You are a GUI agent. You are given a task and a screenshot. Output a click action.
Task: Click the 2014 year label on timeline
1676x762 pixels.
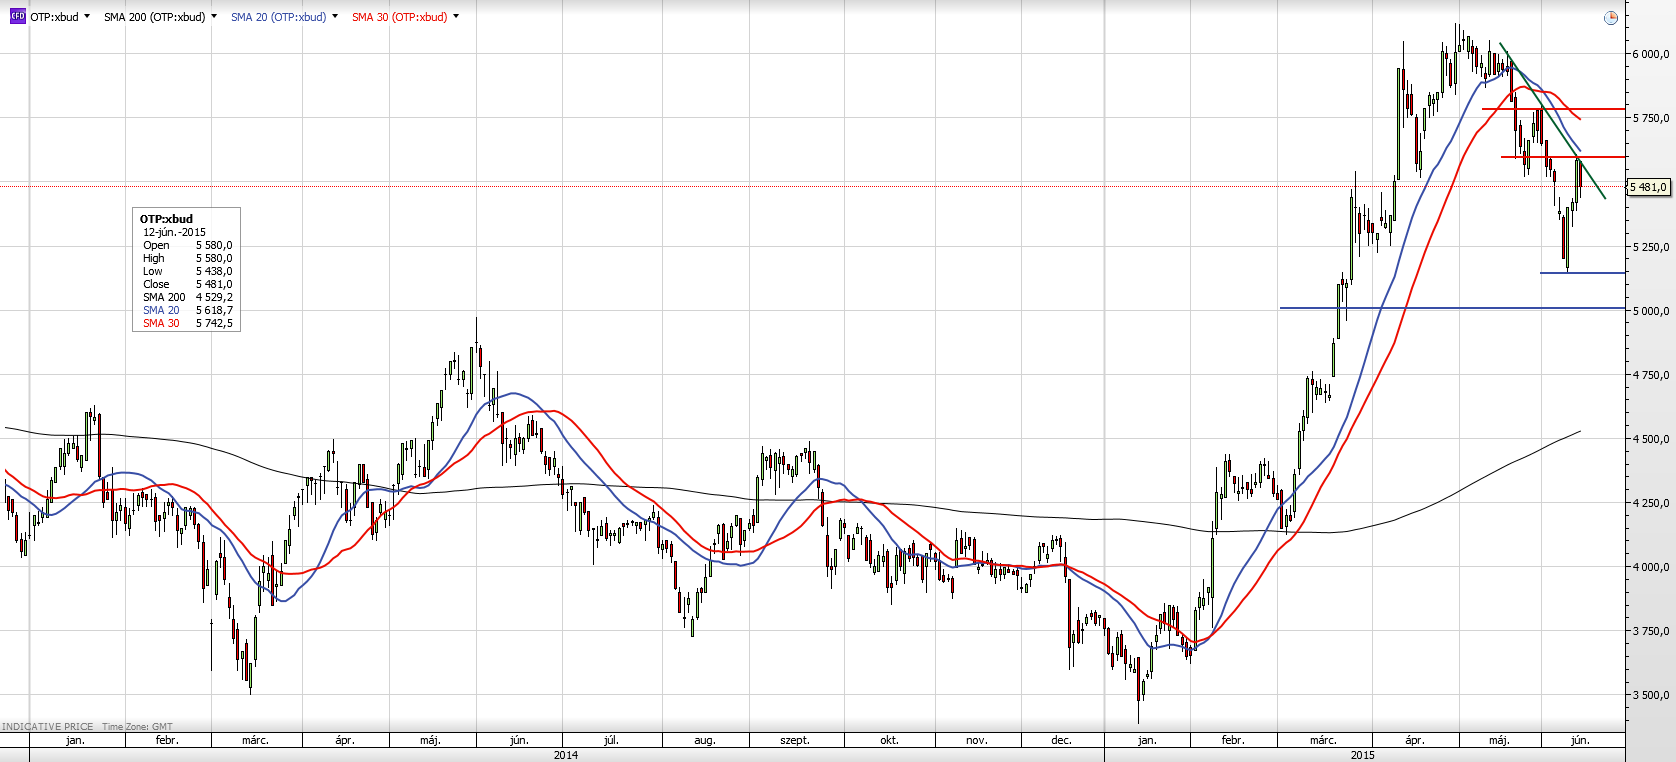(566, 755)
